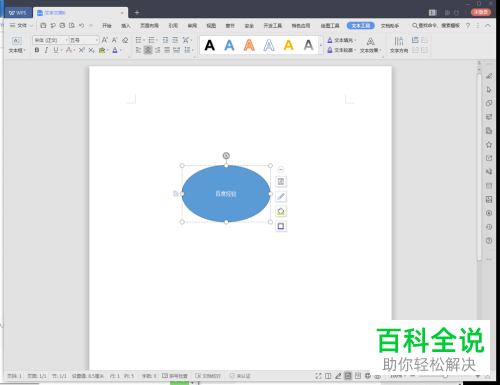Viewport: 500px width, 385px height.
Task: Click the star icon in right sidebar
Action: [x=489, y=144]
